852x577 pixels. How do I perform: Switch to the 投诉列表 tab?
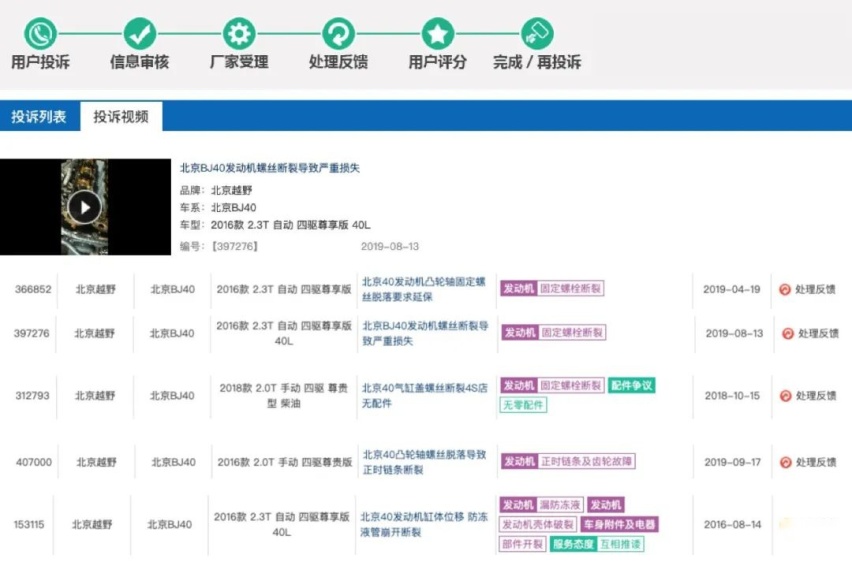pos(39,116)
